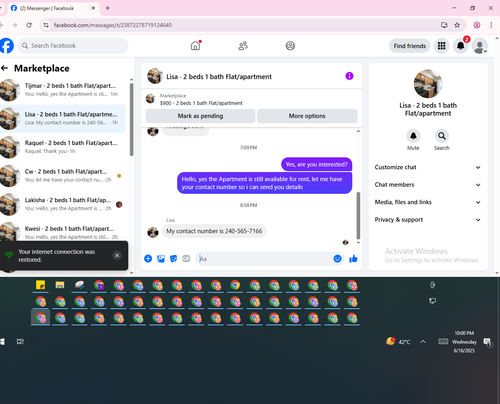Click the back arrow beside Marketplace
Image resolution: width=500 pixels, height=404 pixels.
click(4, 68)
